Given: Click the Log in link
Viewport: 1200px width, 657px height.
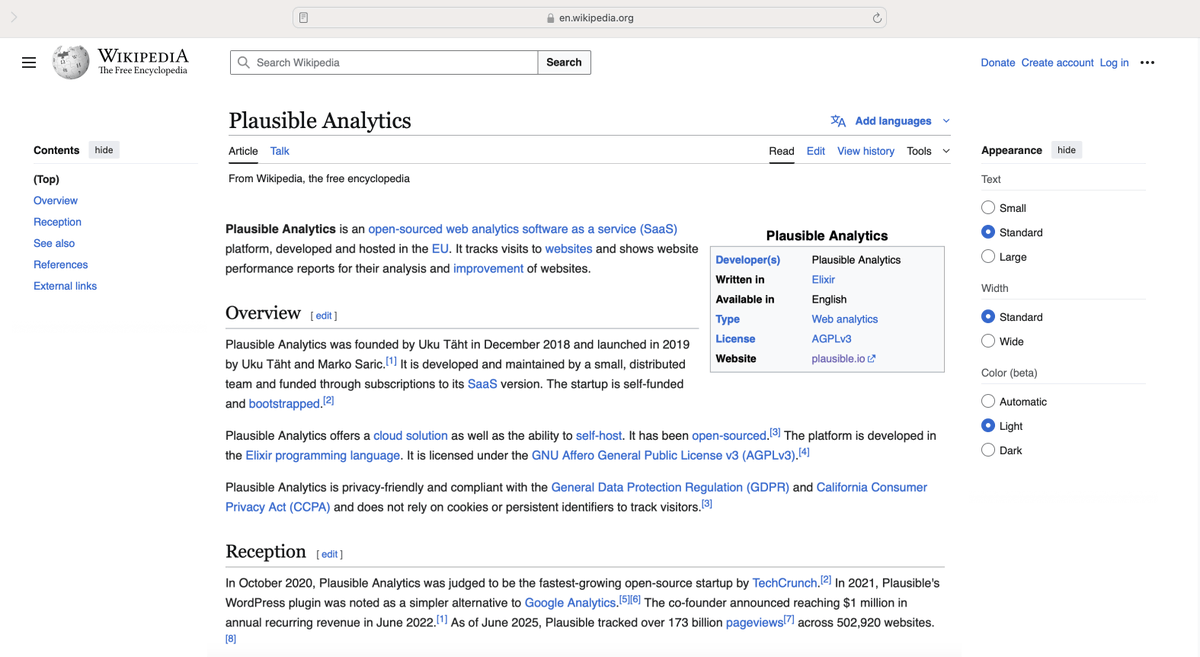Looking at the screenshot, I should pyautogui.click(x=1114, y=62).
